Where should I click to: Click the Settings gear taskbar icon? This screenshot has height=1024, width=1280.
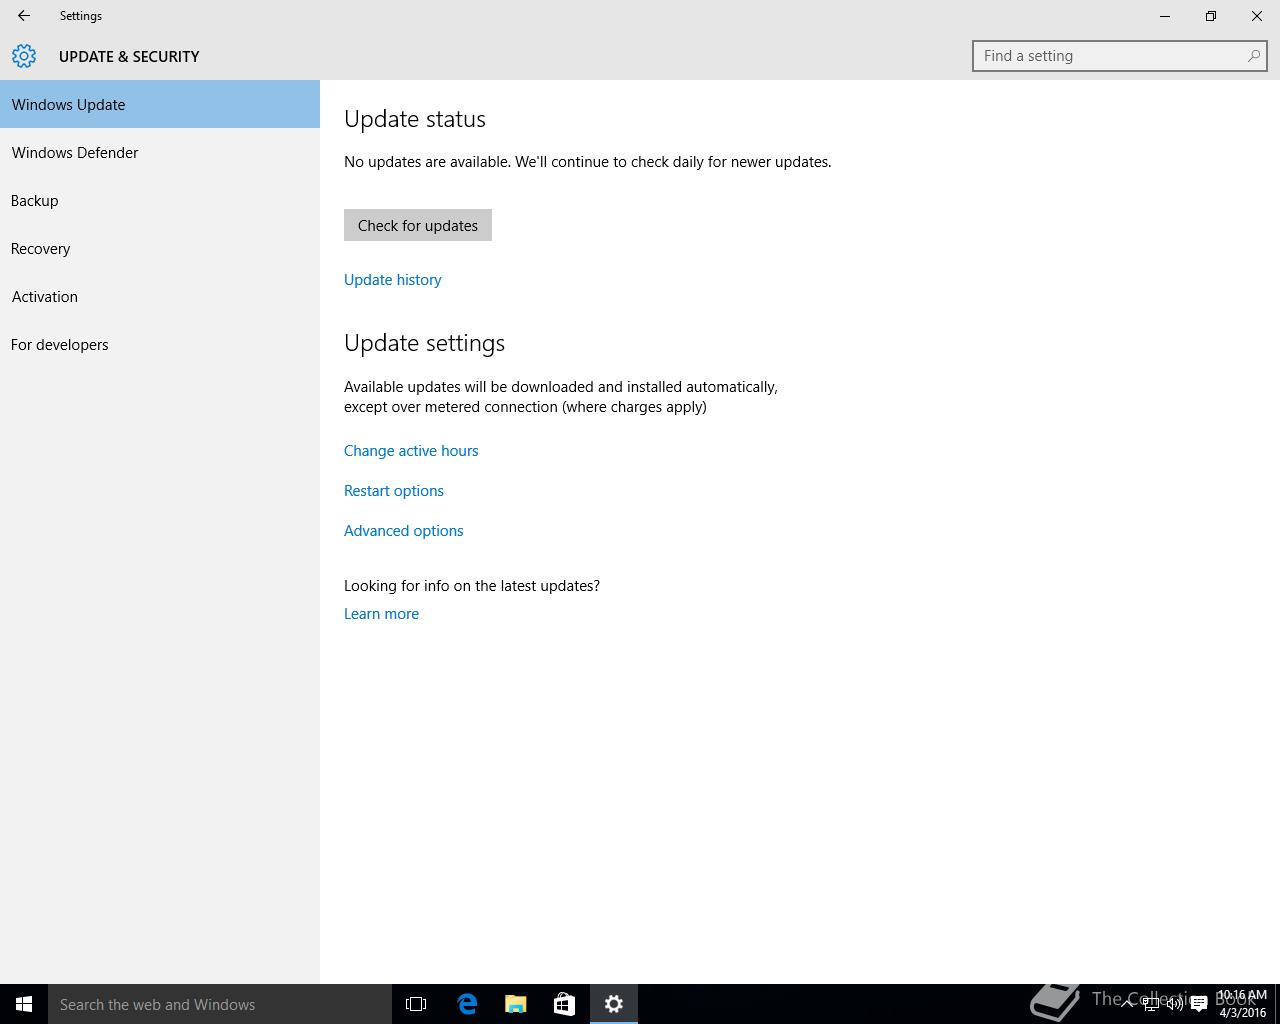(614, 1004)
